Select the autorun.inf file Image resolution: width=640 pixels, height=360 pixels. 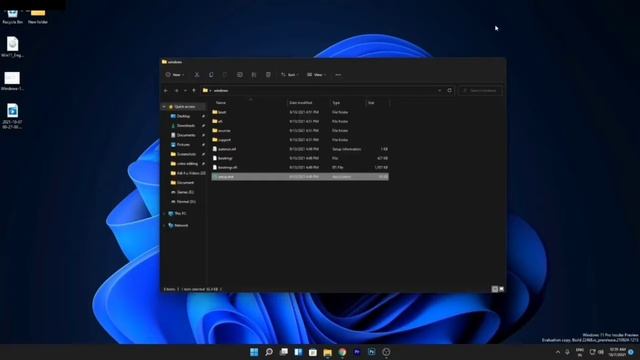click(x=300, y=149)
